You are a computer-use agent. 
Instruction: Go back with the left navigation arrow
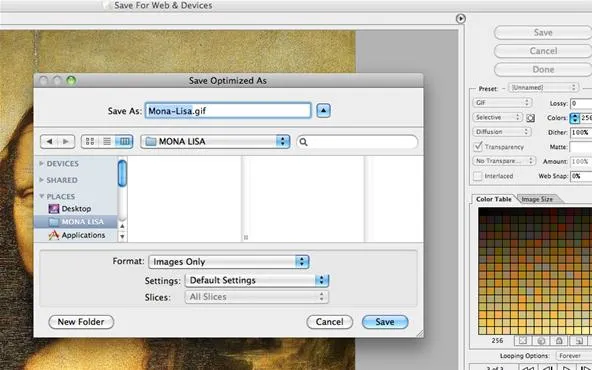(x=49, y=142)
